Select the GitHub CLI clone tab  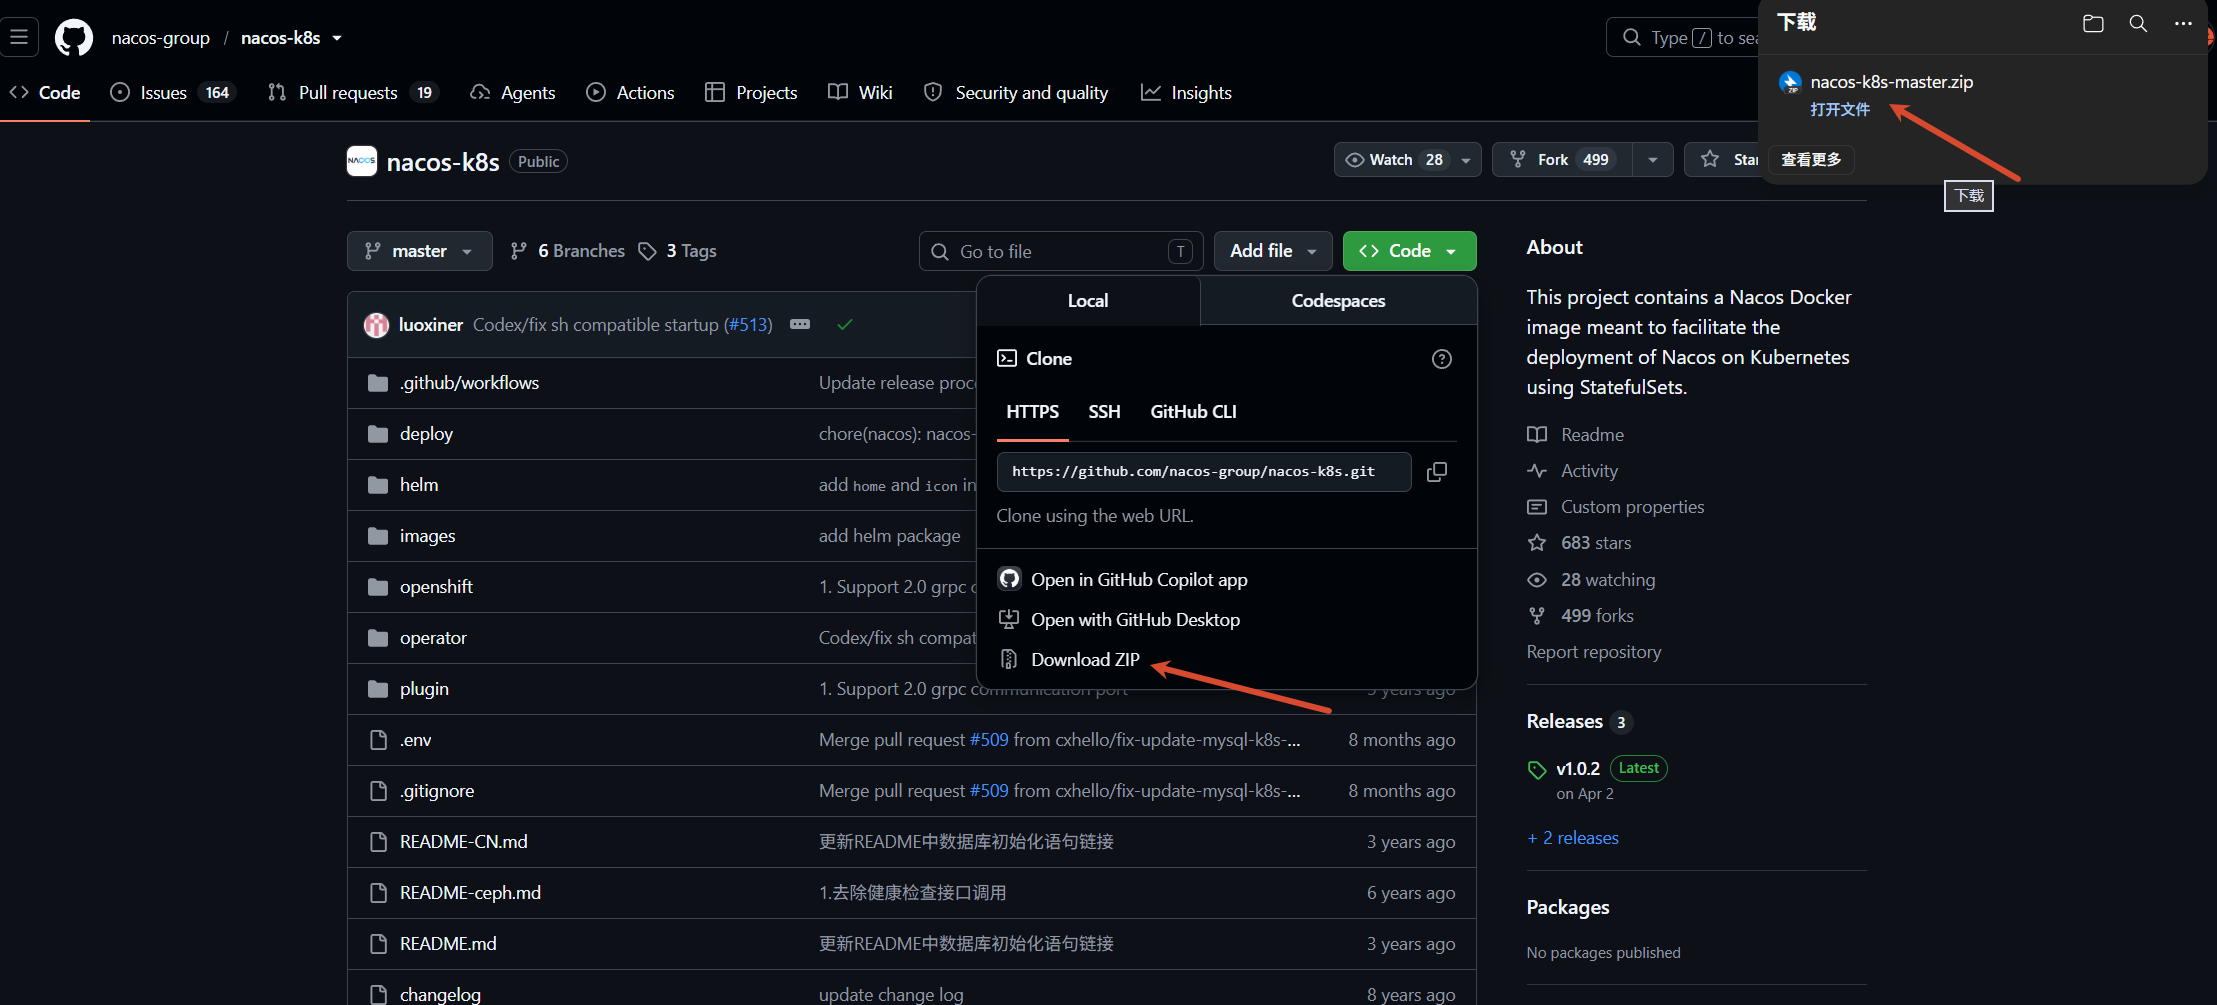[x=1193, y=412]
